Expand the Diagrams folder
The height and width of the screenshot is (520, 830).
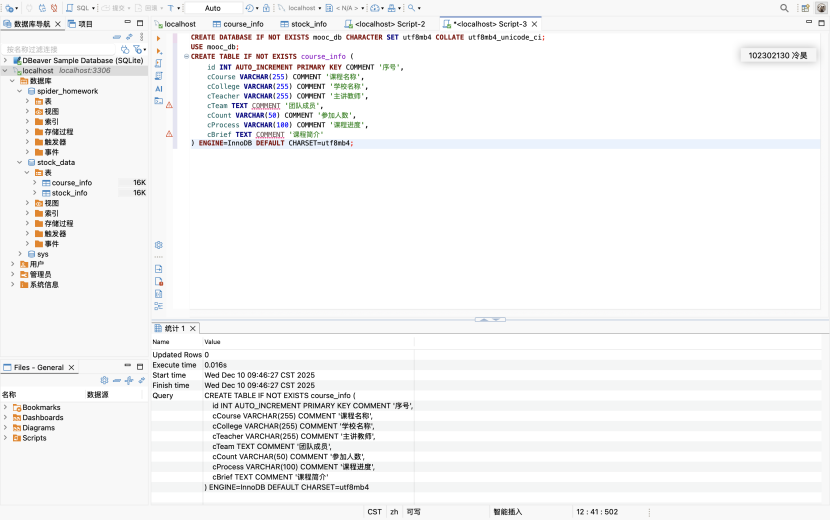[5, 427]
